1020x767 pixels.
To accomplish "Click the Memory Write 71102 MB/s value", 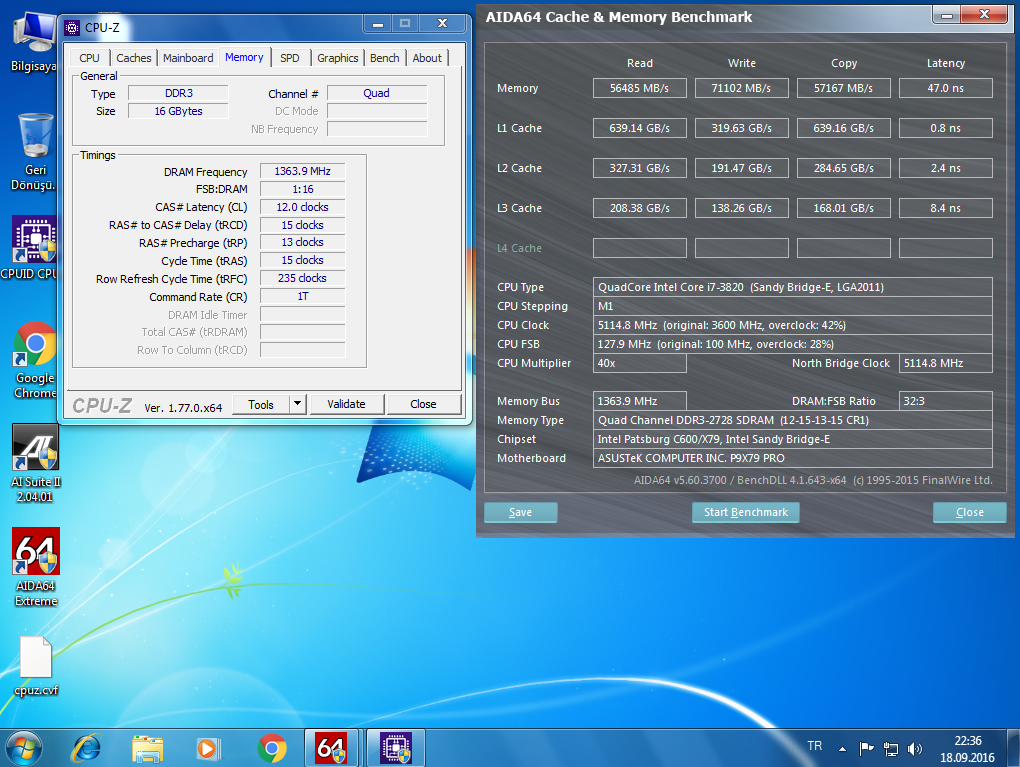I will point(742,88).
